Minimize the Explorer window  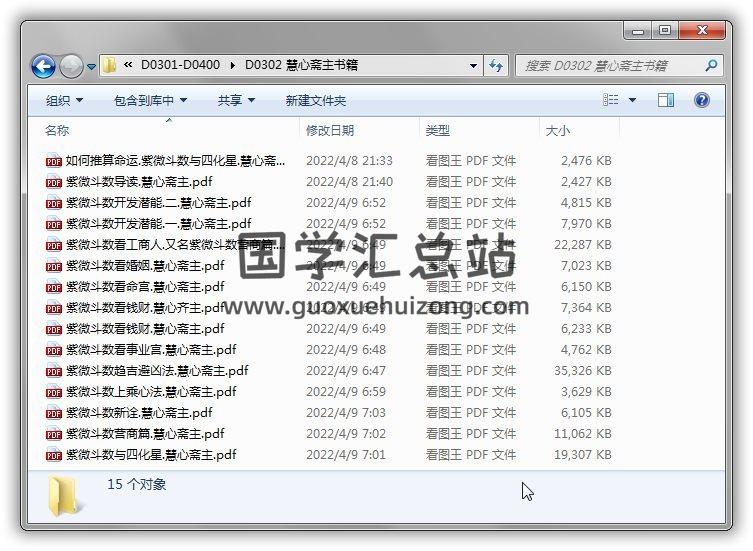(x=638, y=30)
